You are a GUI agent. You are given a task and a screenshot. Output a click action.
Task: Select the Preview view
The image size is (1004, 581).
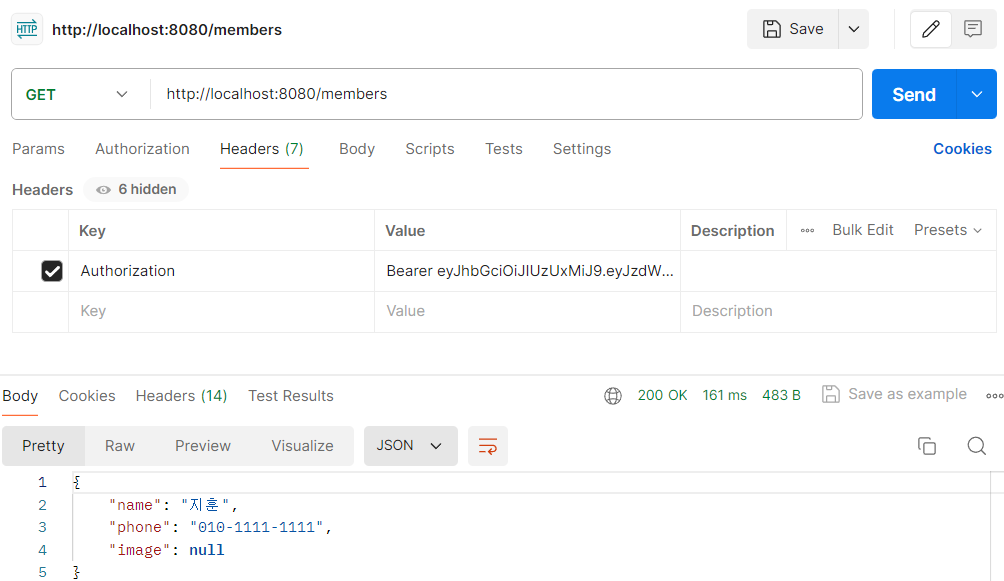click(203, 446)
